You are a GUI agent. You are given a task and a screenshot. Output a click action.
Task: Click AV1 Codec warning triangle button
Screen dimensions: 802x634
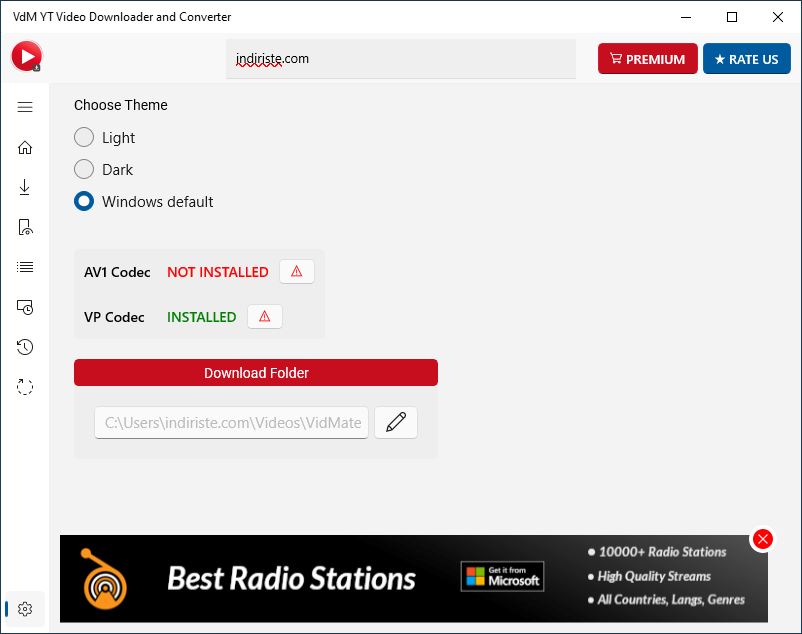297,271
